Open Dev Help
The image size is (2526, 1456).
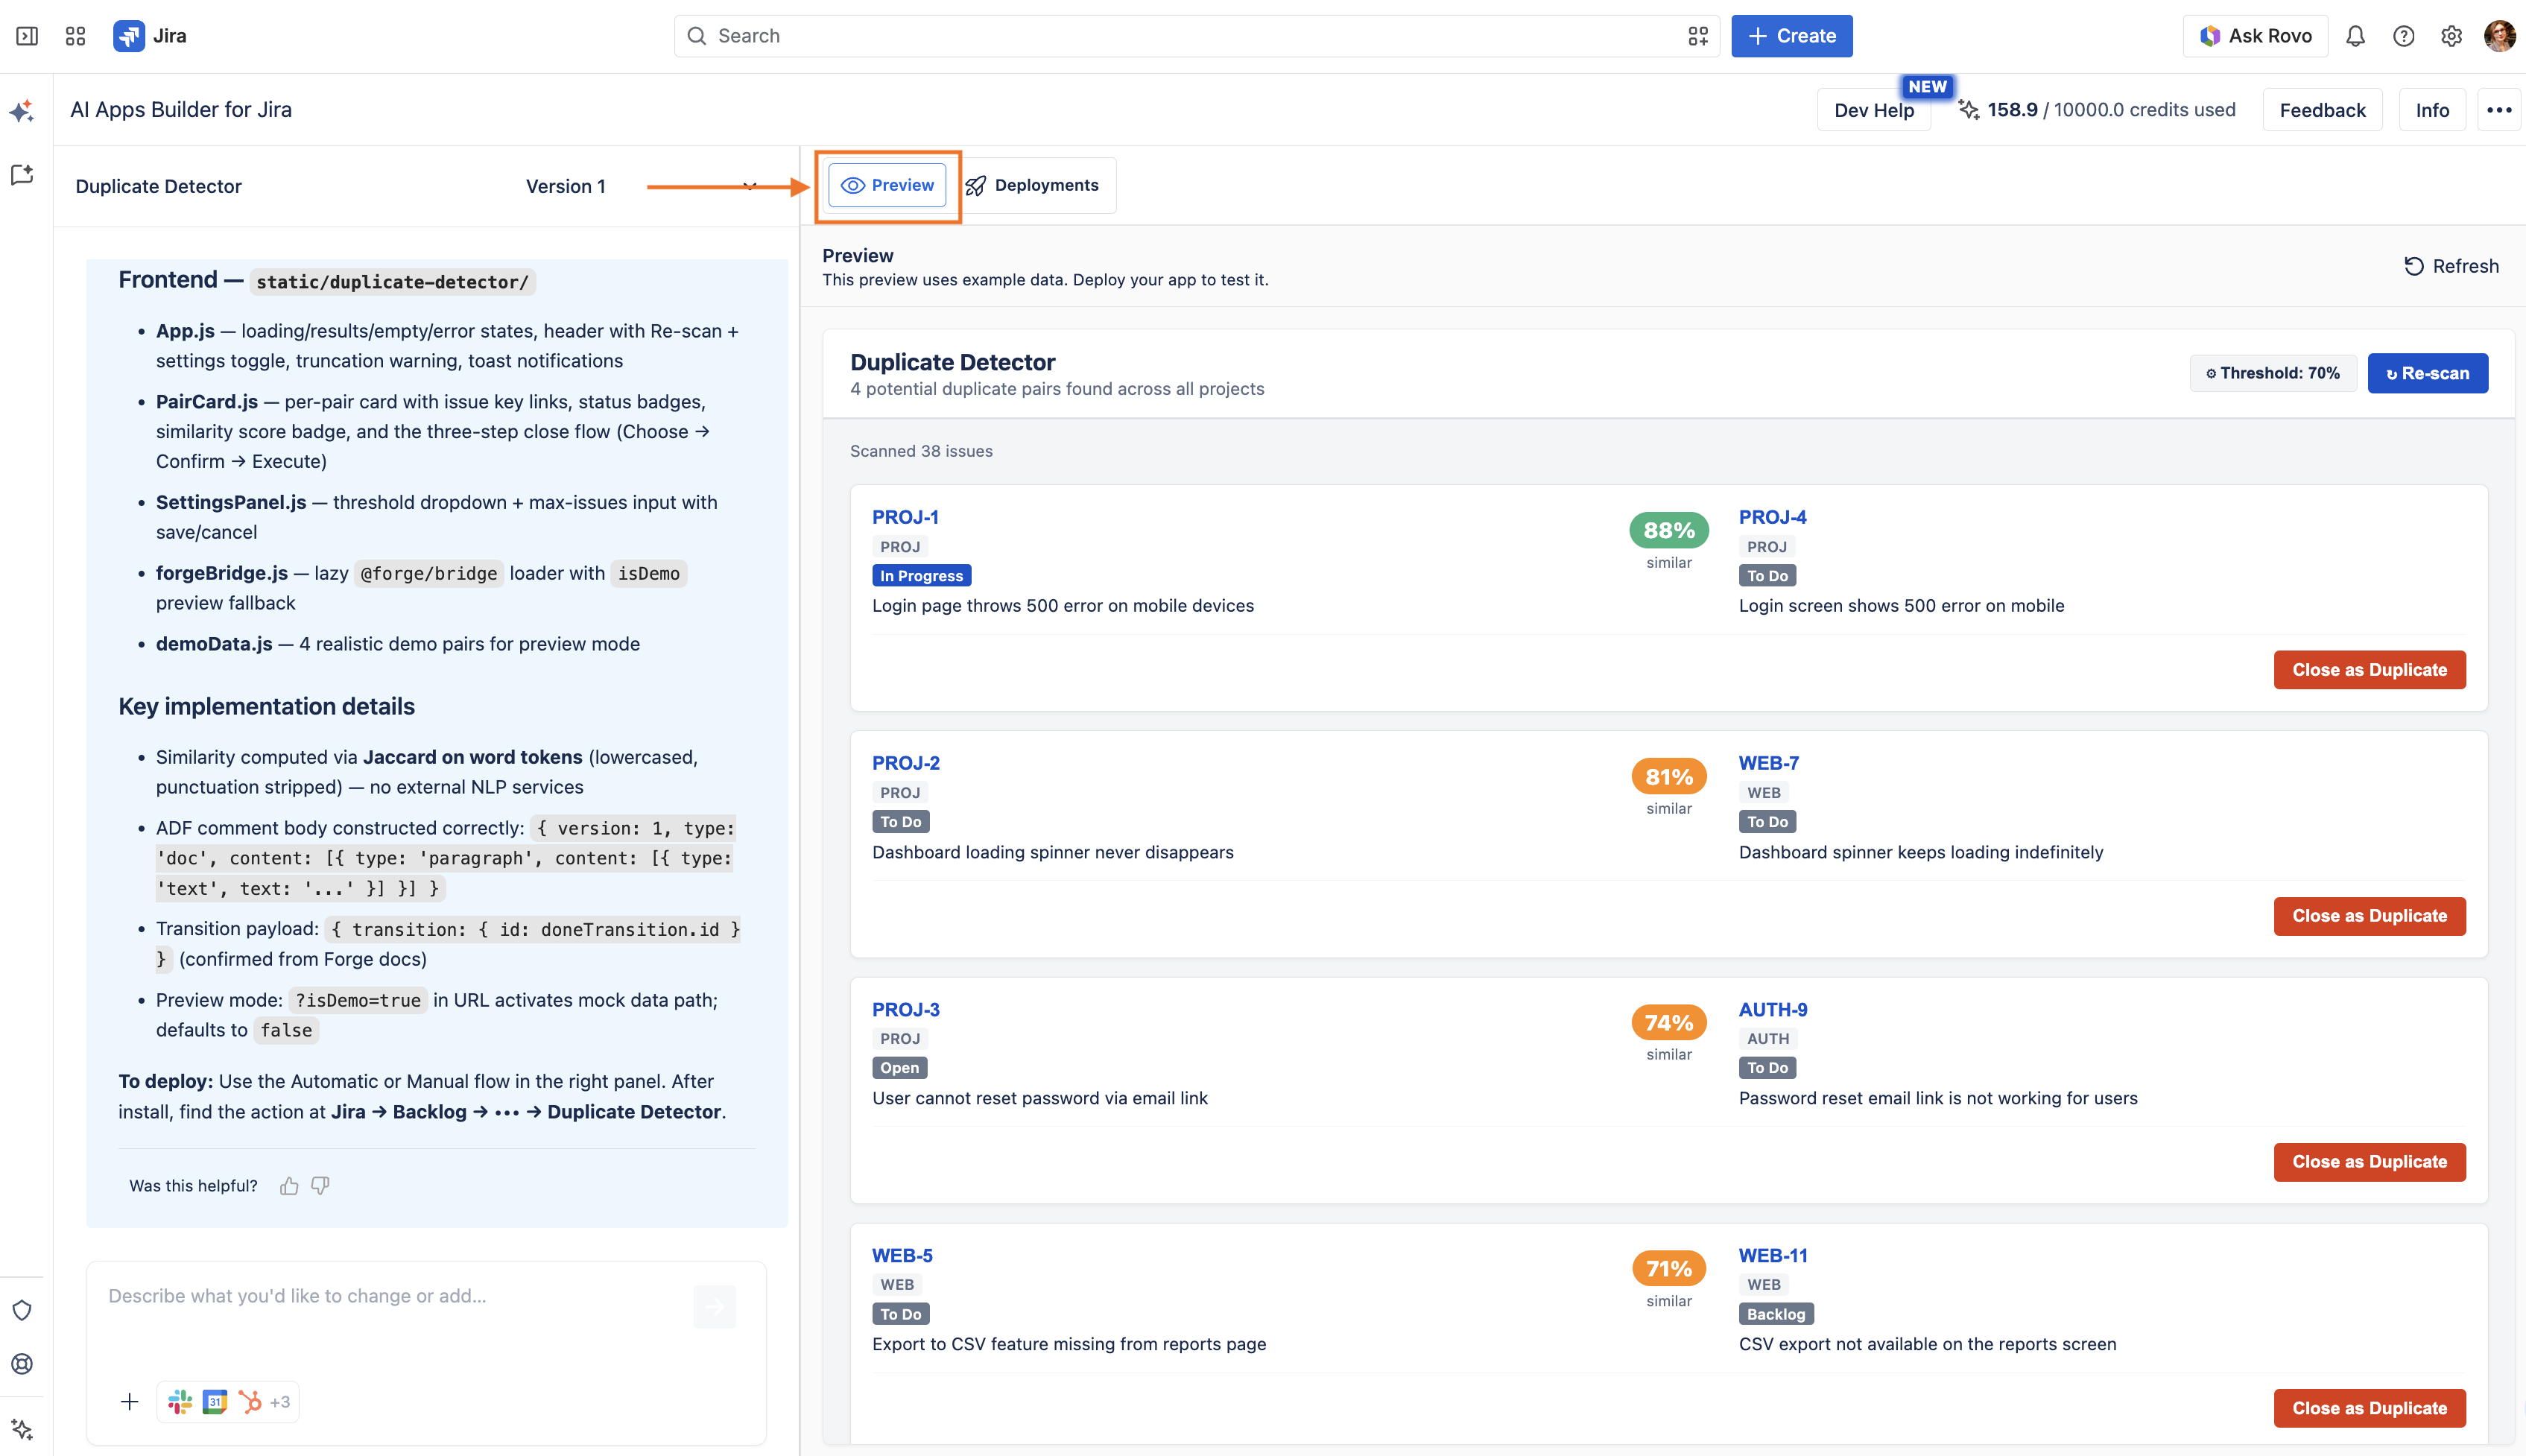[x=1874, y=110]
